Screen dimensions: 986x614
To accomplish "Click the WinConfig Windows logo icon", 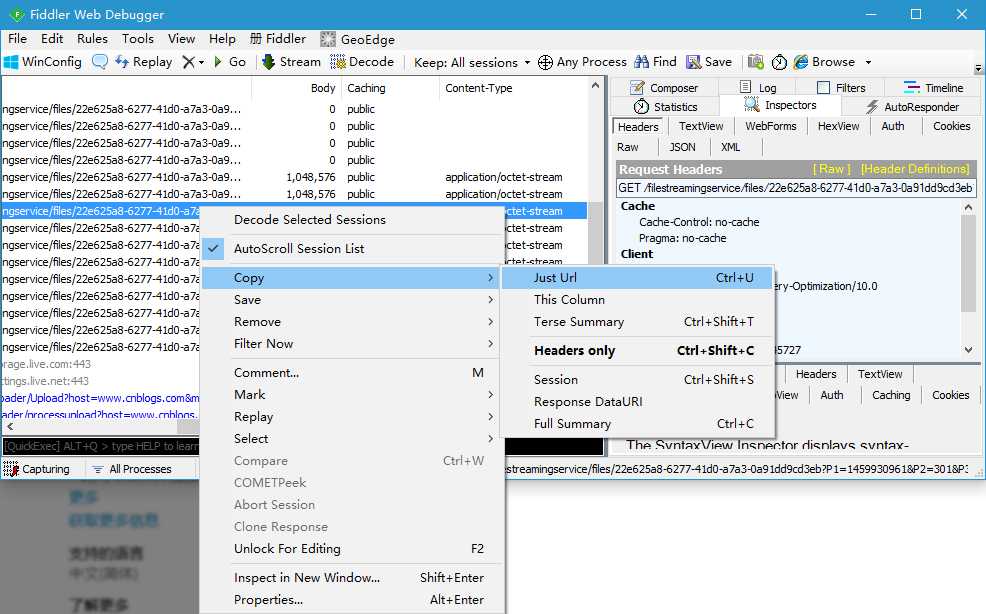I will tap(11, 62).
